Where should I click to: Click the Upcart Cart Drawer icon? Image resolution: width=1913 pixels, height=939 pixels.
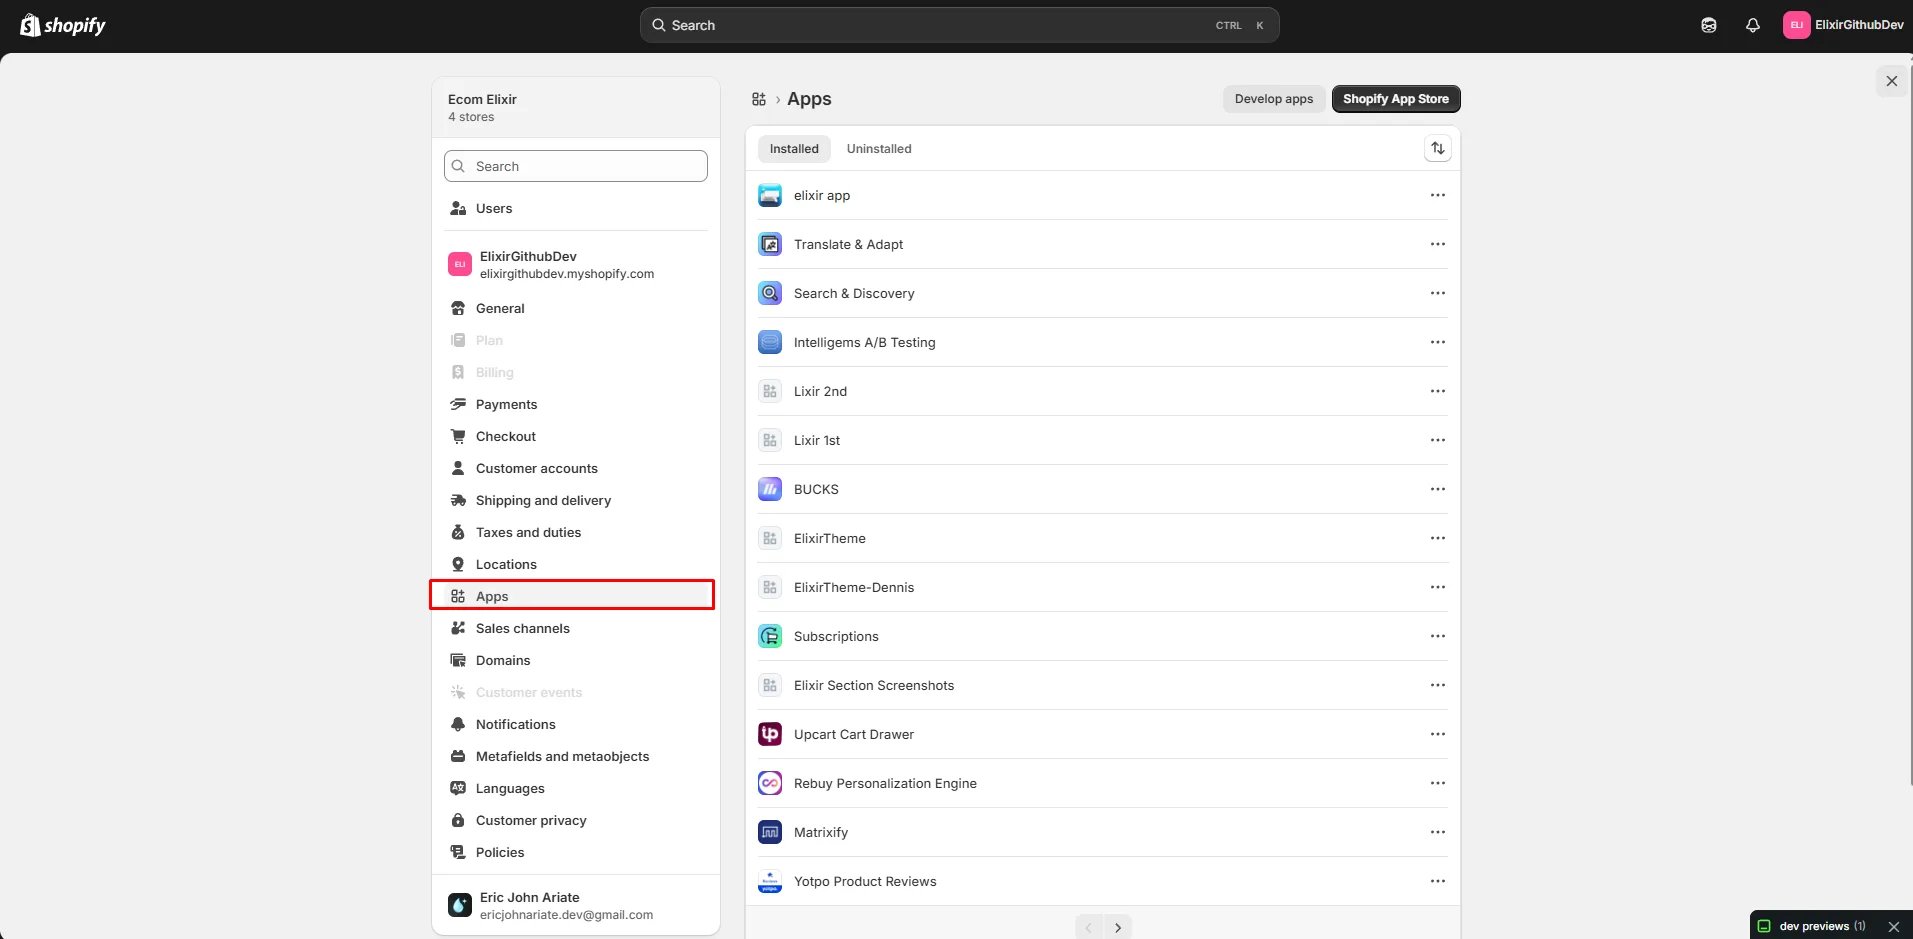click(x=770, y=734)
